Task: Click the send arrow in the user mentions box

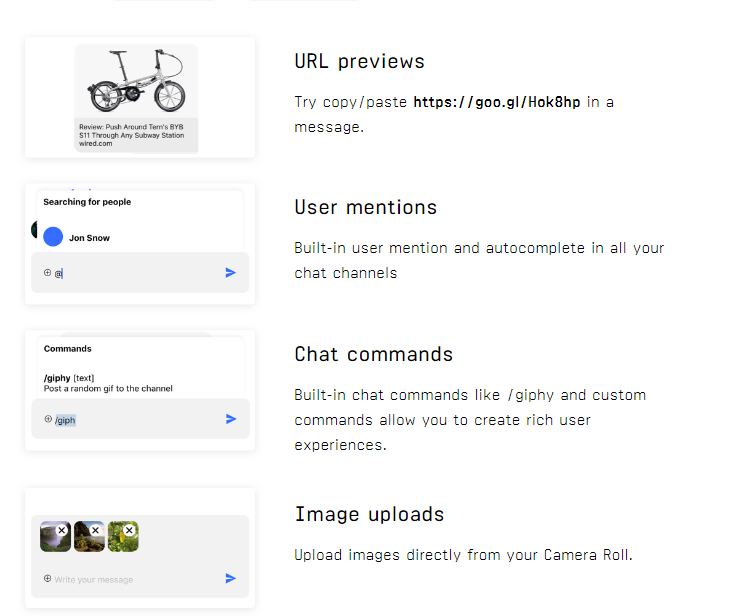Action: [231, 272]
